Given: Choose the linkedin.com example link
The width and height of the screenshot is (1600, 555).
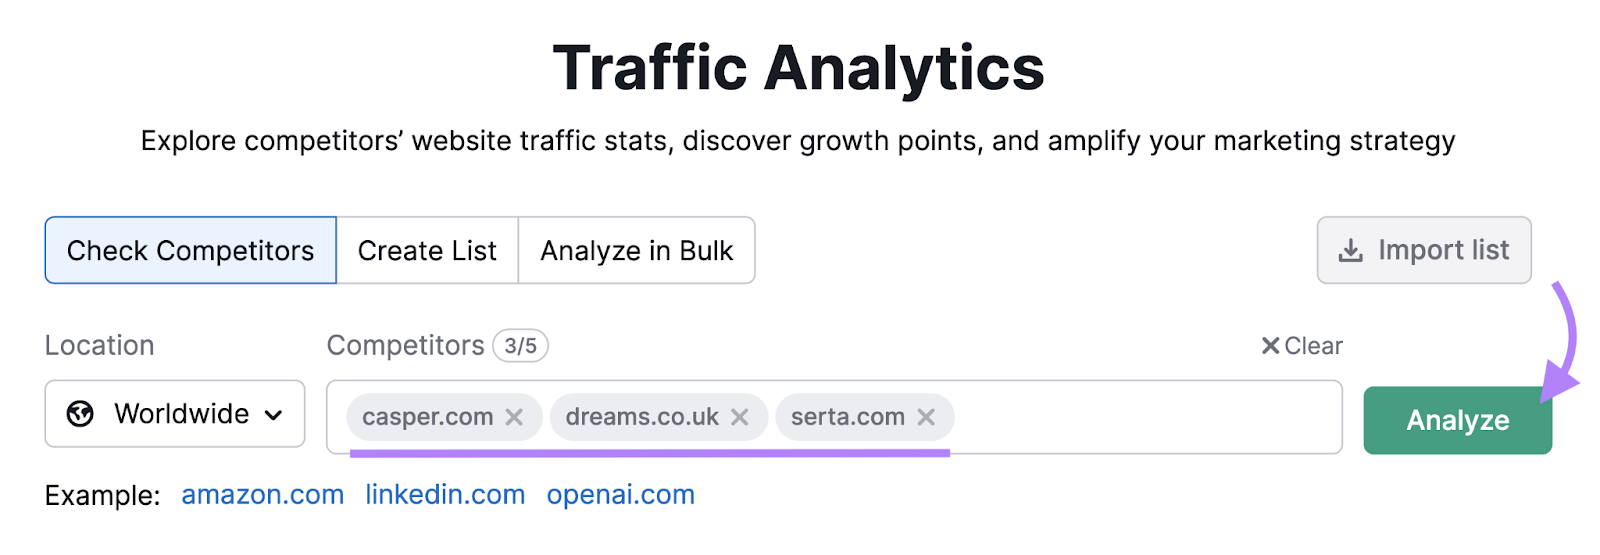Looking at the screenshot, I should coord(445,495).
